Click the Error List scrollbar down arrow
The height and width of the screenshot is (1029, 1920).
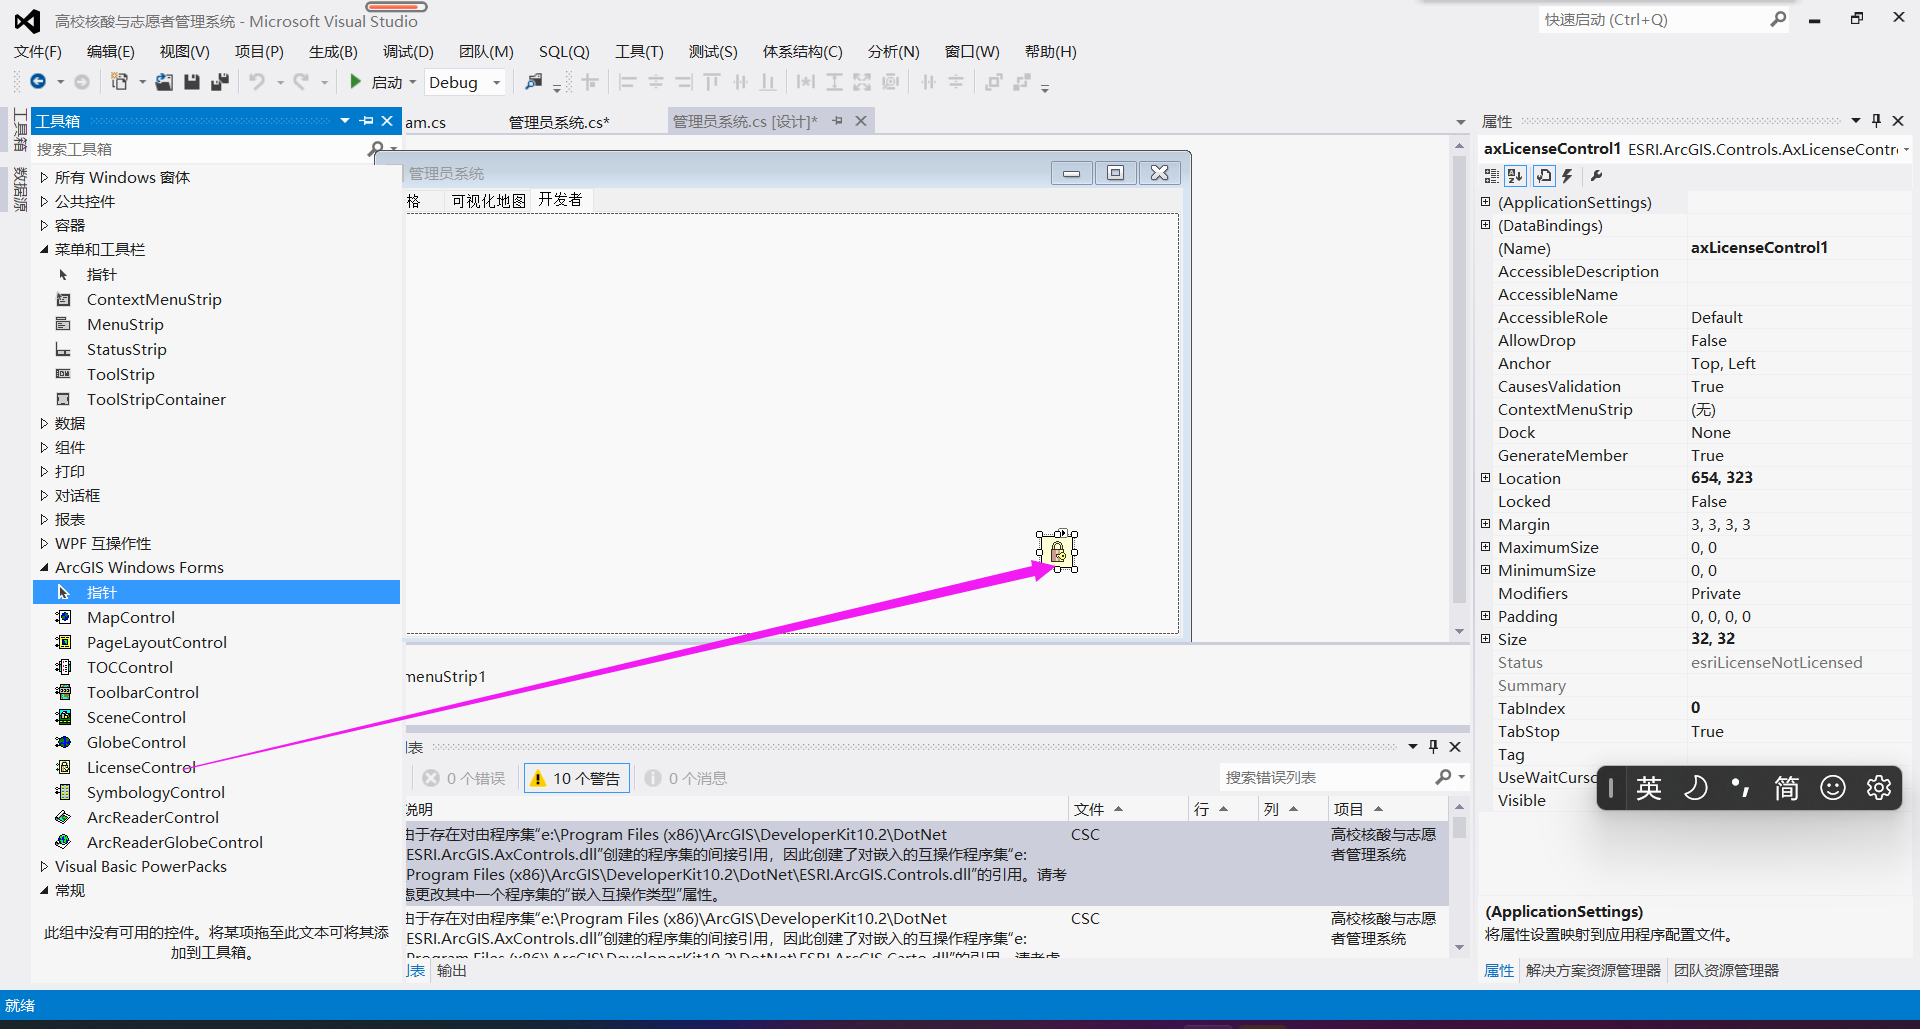[x=1459, y=947]
